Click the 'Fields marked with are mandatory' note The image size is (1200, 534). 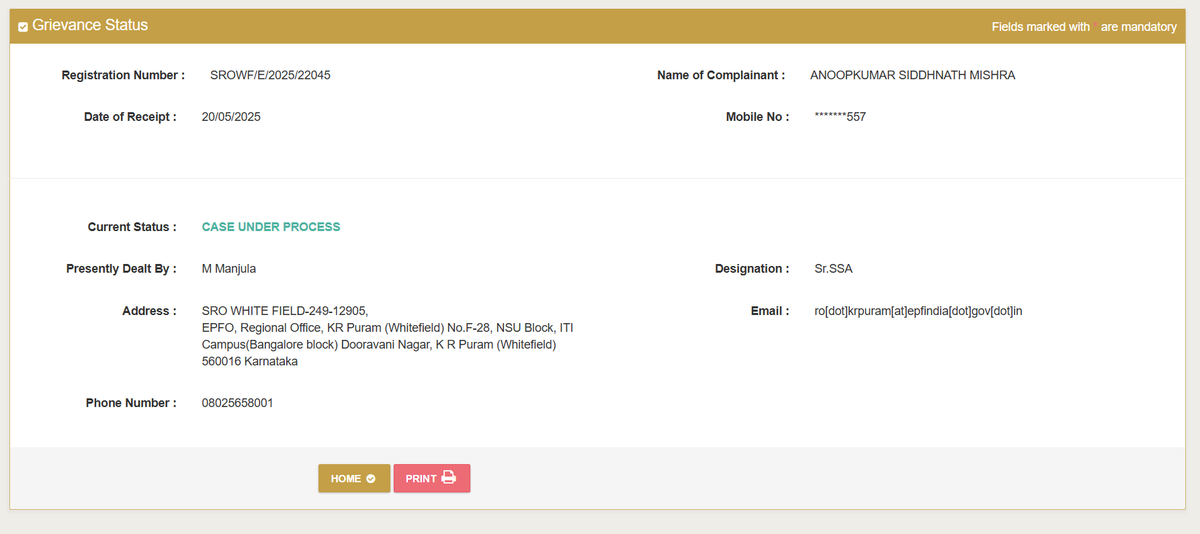pos(1084,27)
